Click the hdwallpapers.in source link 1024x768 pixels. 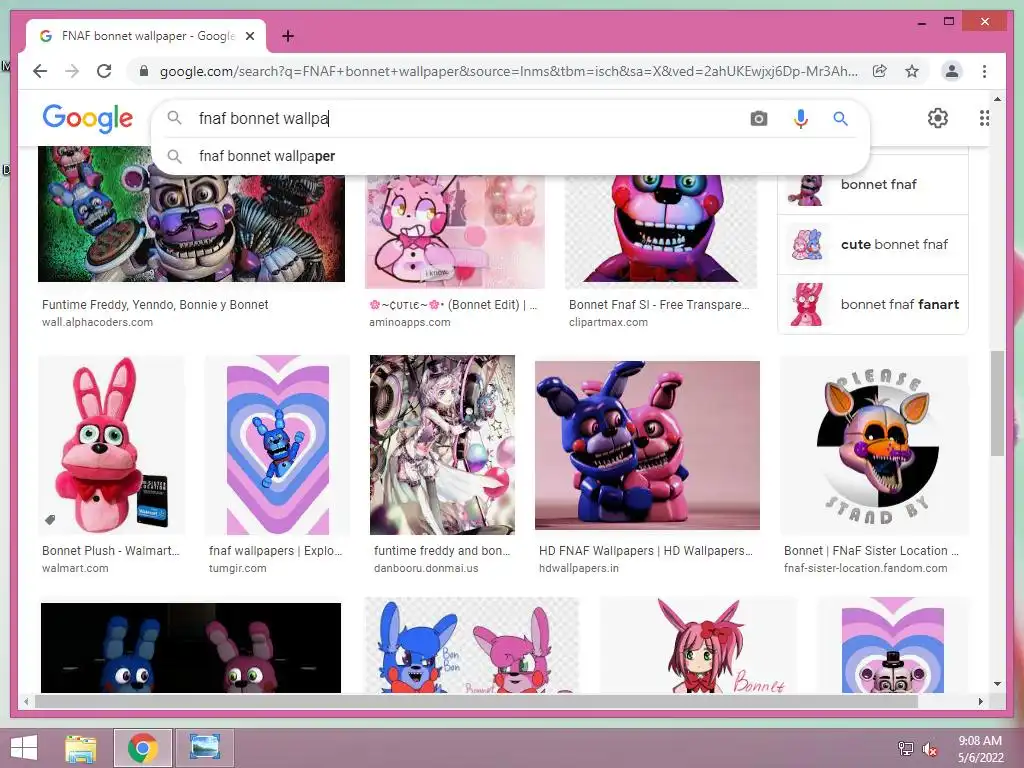click(579, 568)
